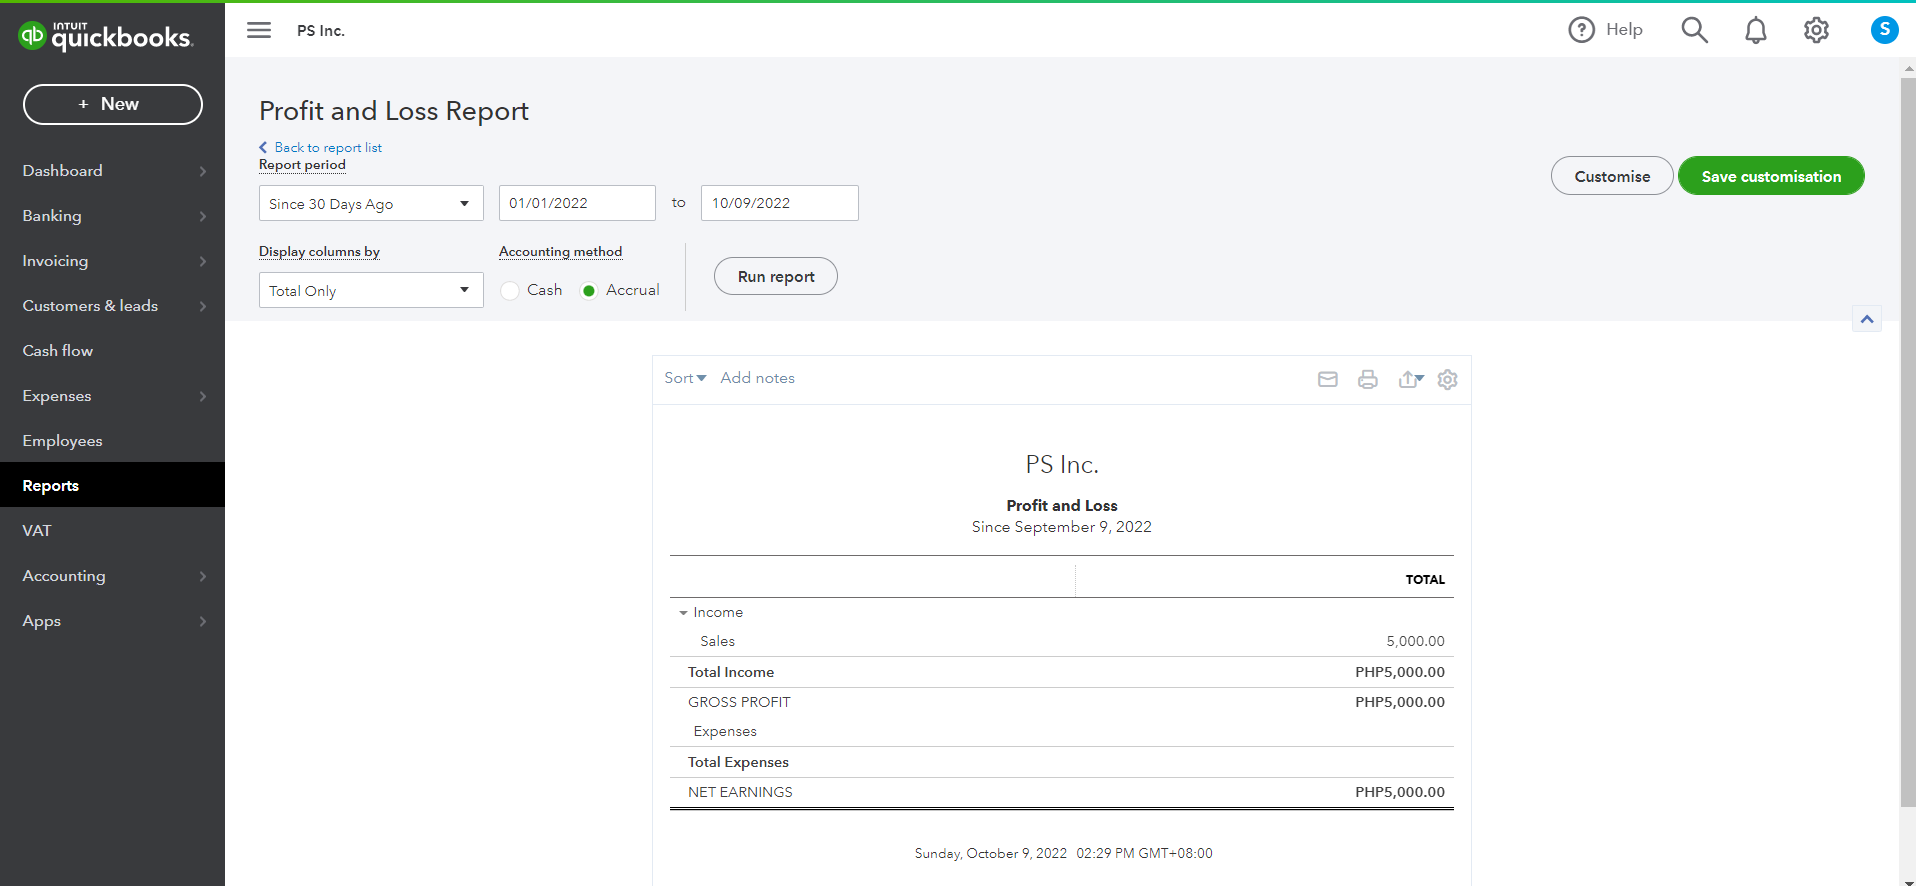Click Add notes
This screenshot has width=1916, height=886.
pos(758,378)
